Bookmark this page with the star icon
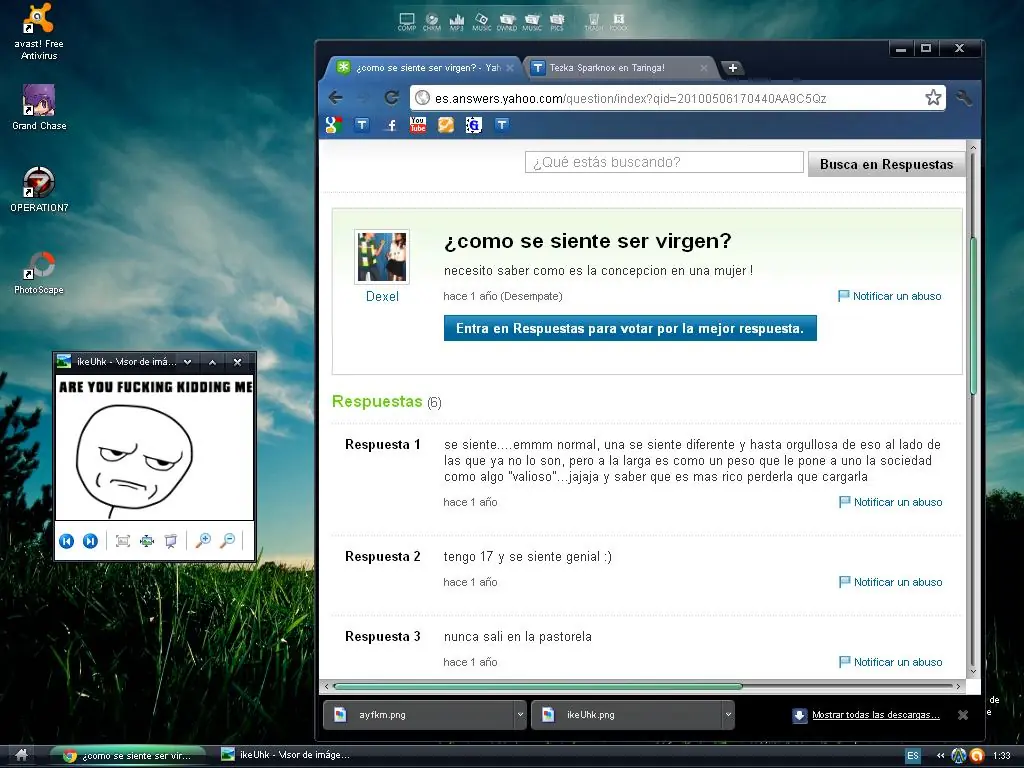Image resolution: width=1024 pixels, height=768 pixels. tap(933, 98)
